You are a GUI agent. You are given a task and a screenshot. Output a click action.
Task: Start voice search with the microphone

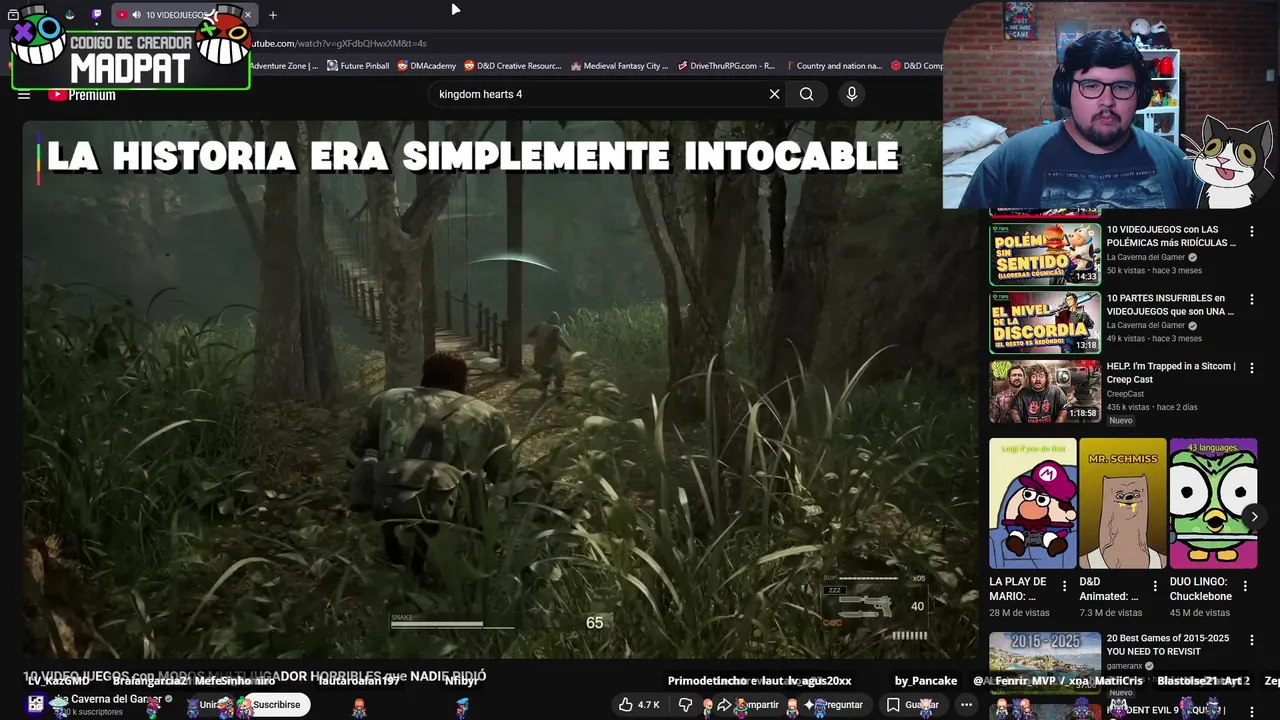[852, 94]
